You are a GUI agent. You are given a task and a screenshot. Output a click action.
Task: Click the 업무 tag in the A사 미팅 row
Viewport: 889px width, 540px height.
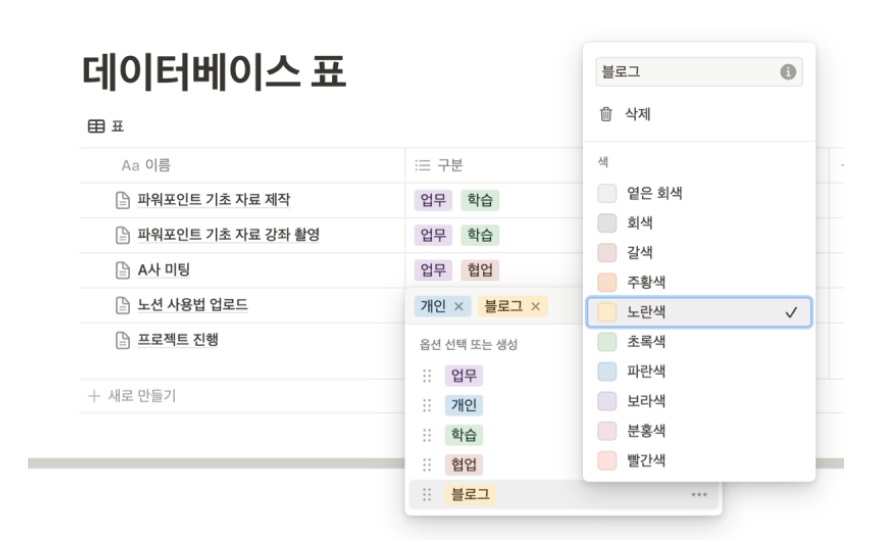(433, 270)
